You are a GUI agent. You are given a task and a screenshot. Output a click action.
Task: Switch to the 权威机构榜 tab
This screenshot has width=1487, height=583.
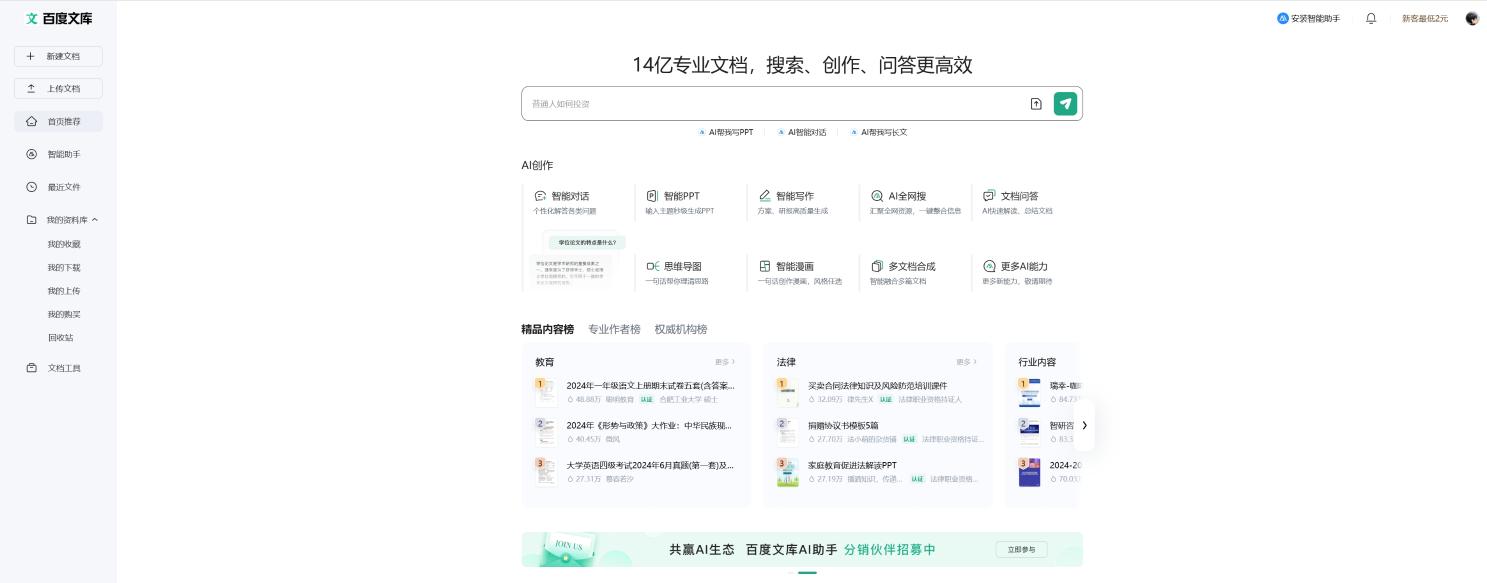[681, 329]
